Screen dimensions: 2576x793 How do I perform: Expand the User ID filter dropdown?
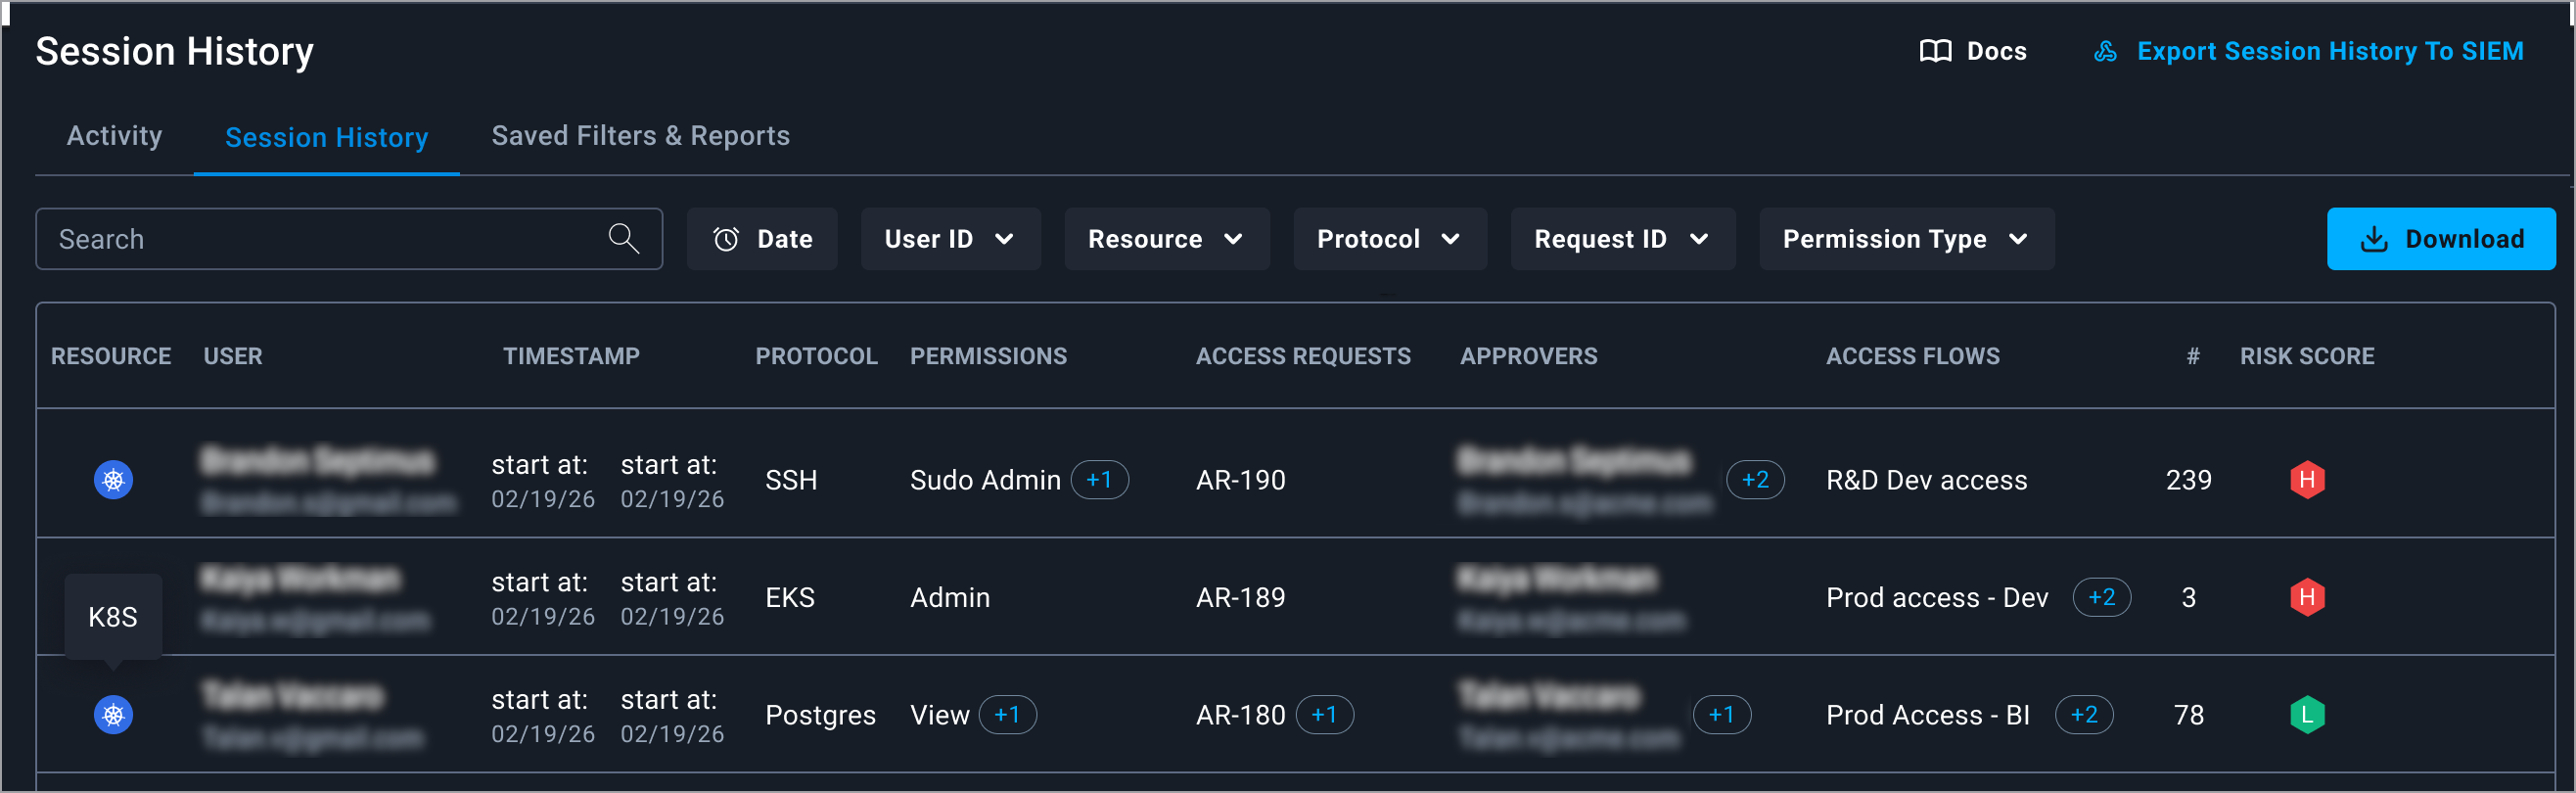950,239
